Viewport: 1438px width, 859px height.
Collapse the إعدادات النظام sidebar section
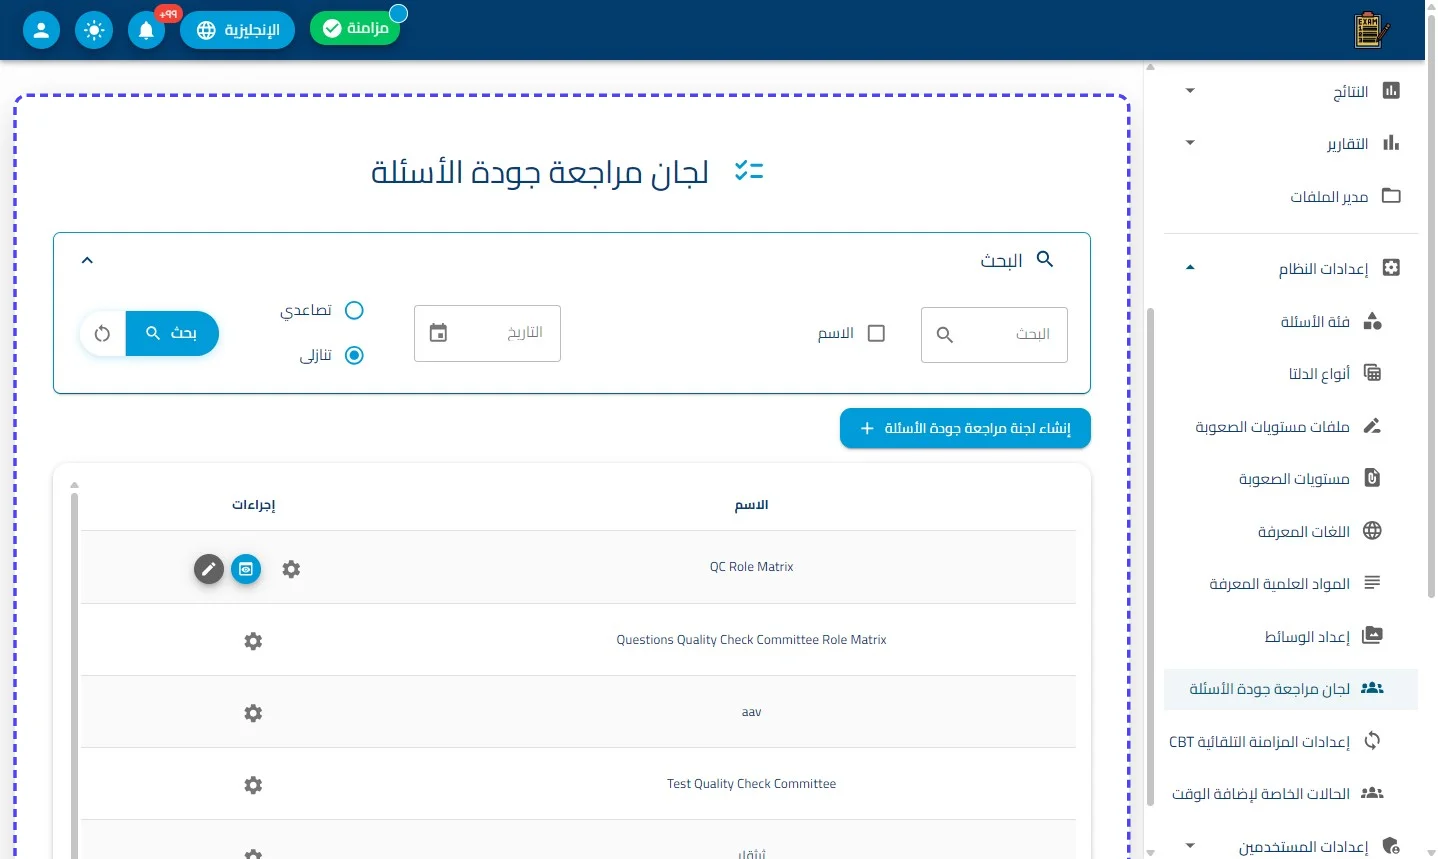pyautogui.click(x=1190, y=267)
